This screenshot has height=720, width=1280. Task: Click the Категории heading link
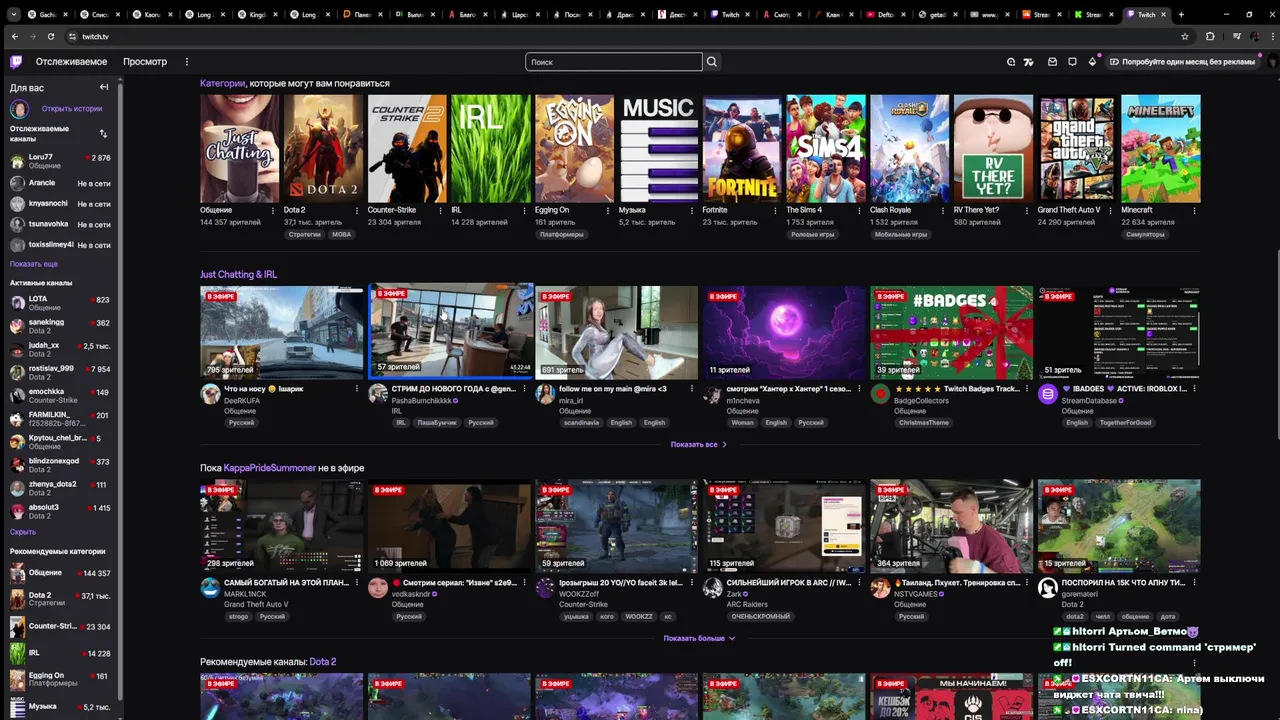click(x=222, y=83)
